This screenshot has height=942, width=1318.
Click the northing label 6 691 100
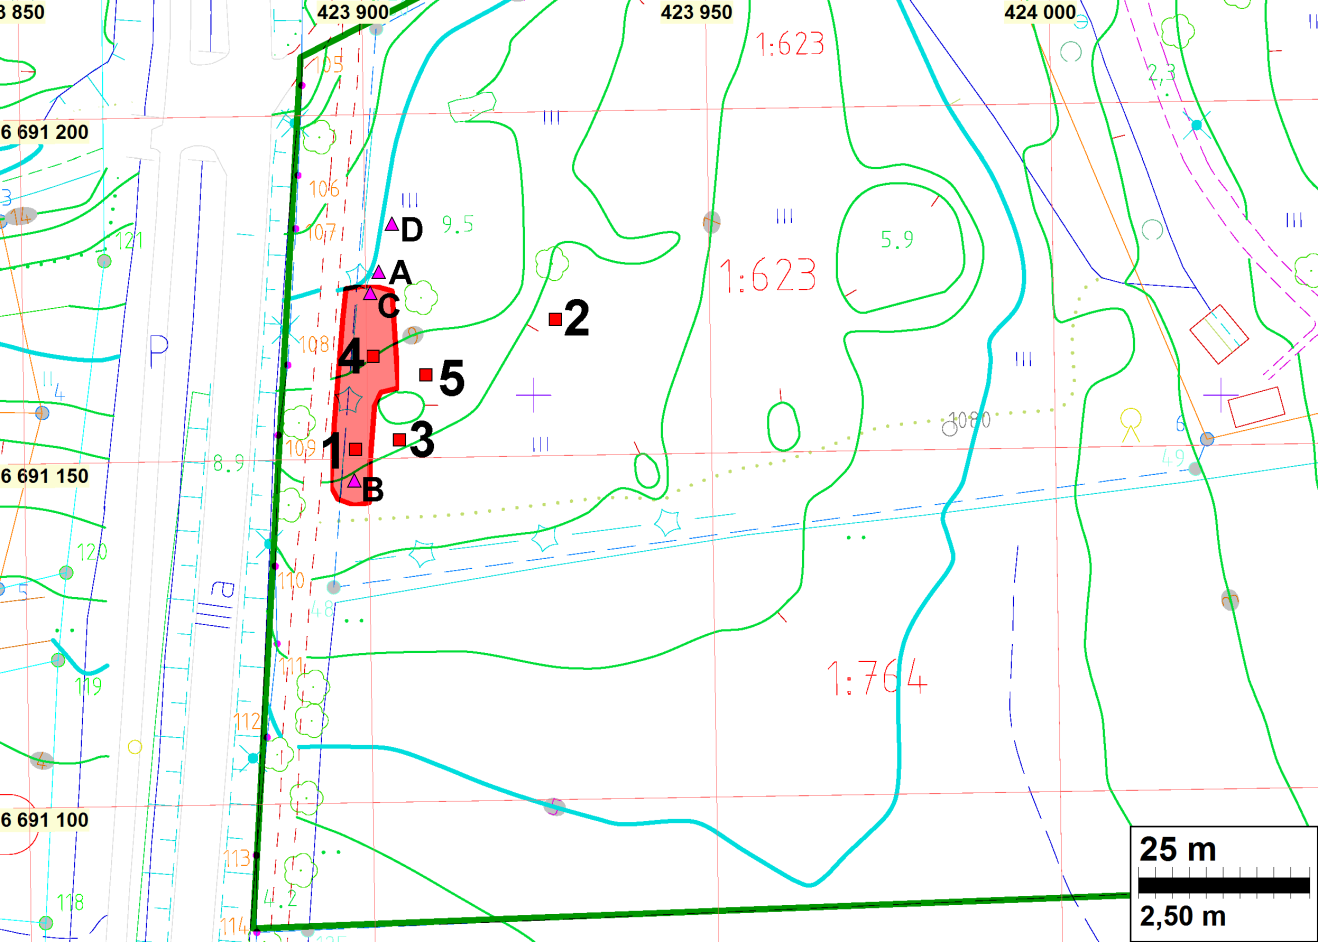[45, 820]
